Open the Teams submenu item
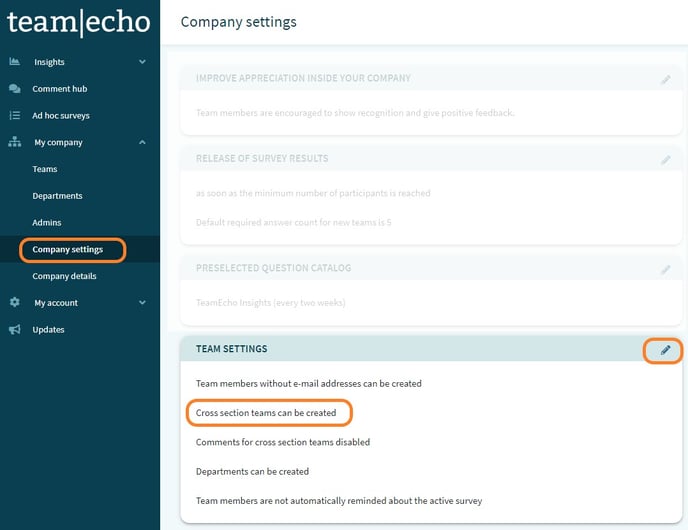This screenshot has height=530, width=688. 45,170
